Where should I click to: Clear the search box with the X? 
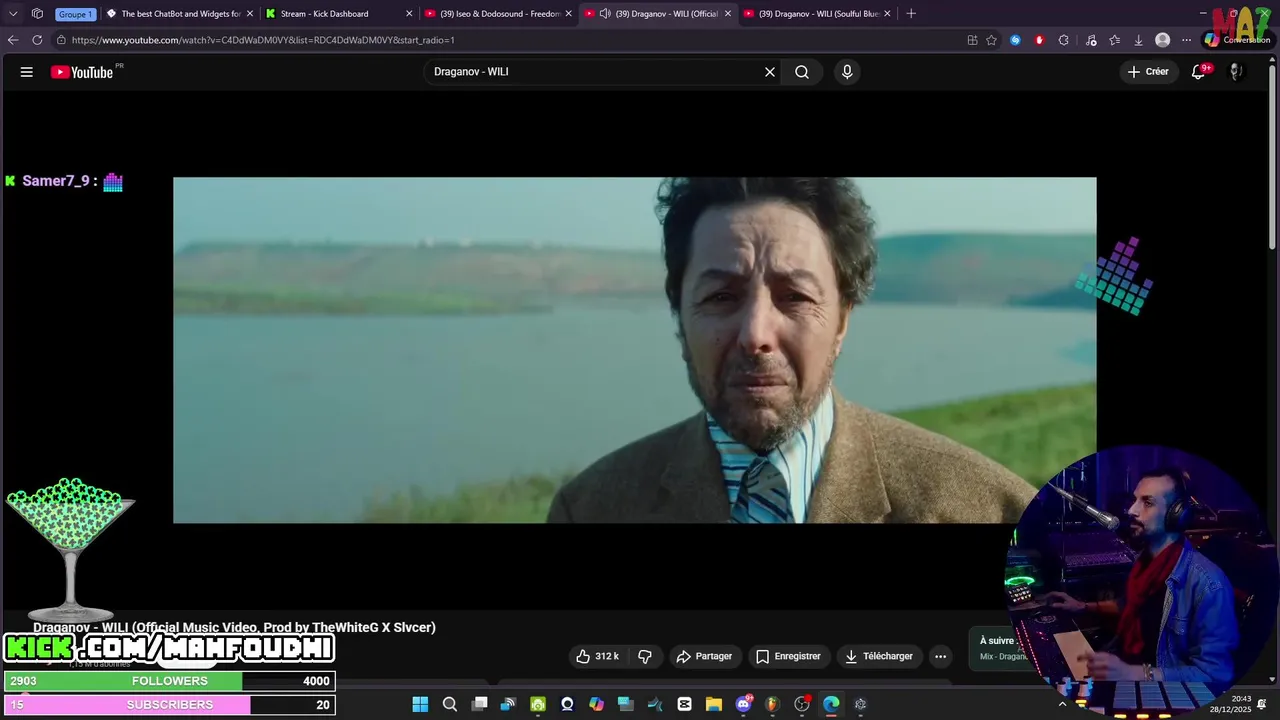point(770,72)
